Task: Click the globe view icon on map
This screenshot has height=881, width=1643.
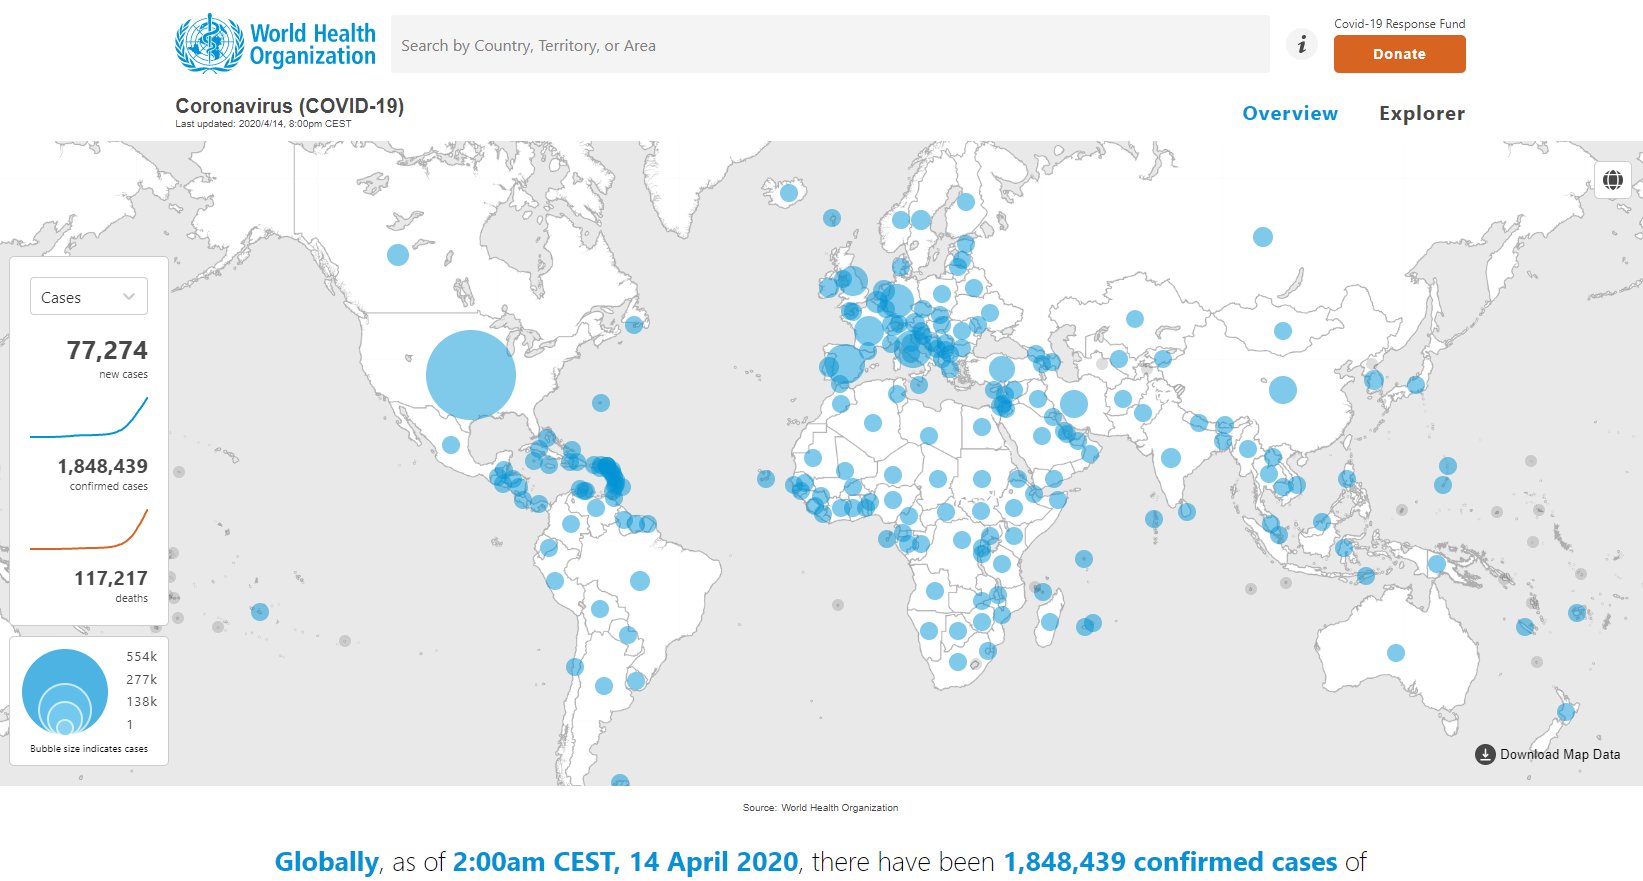Action: [x=1612, y=180]
